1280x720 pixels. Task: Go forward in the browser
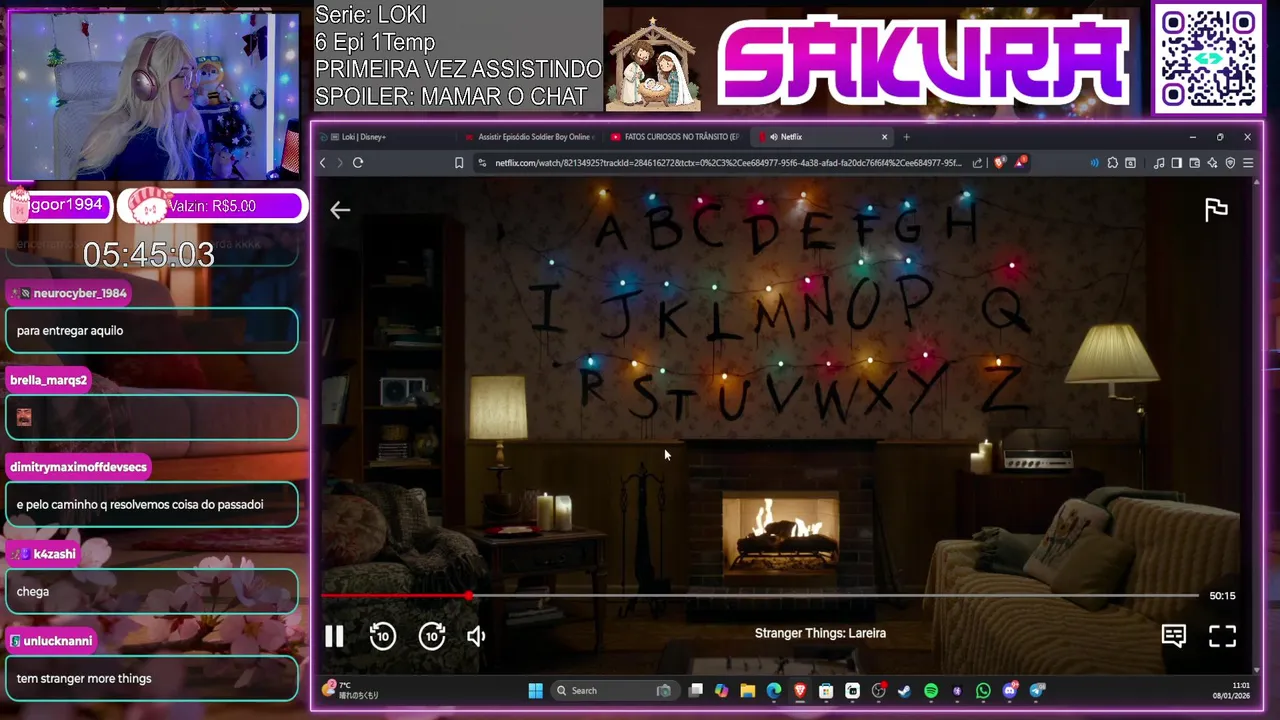click(x=340, y=163)
